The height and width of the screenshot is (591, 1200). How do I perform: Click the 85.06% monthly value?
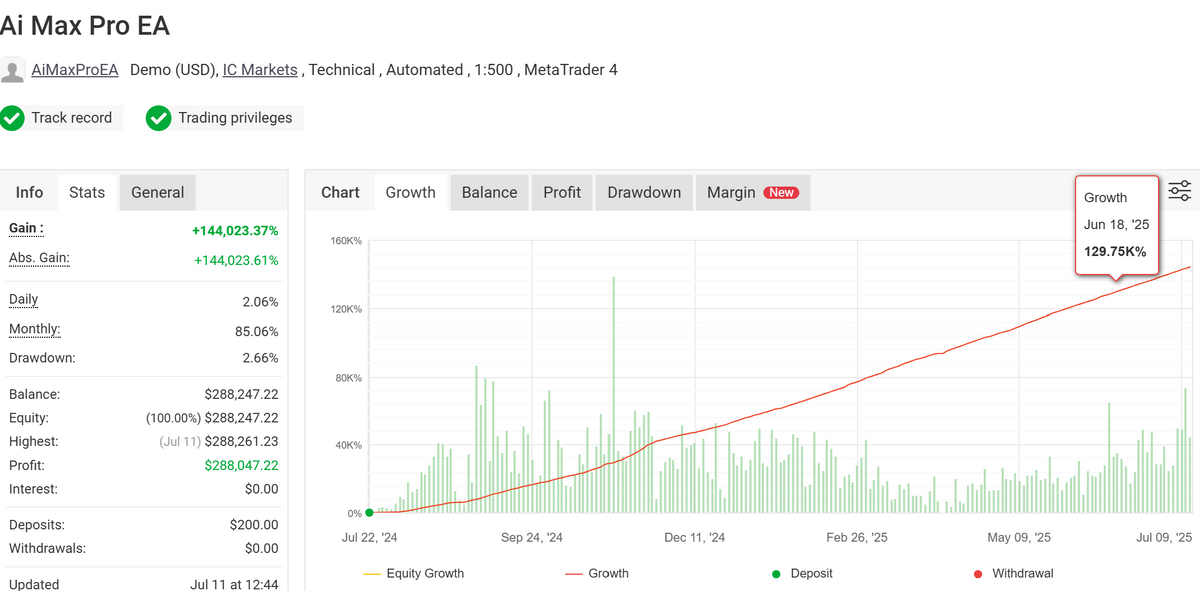tap(256, 332)
